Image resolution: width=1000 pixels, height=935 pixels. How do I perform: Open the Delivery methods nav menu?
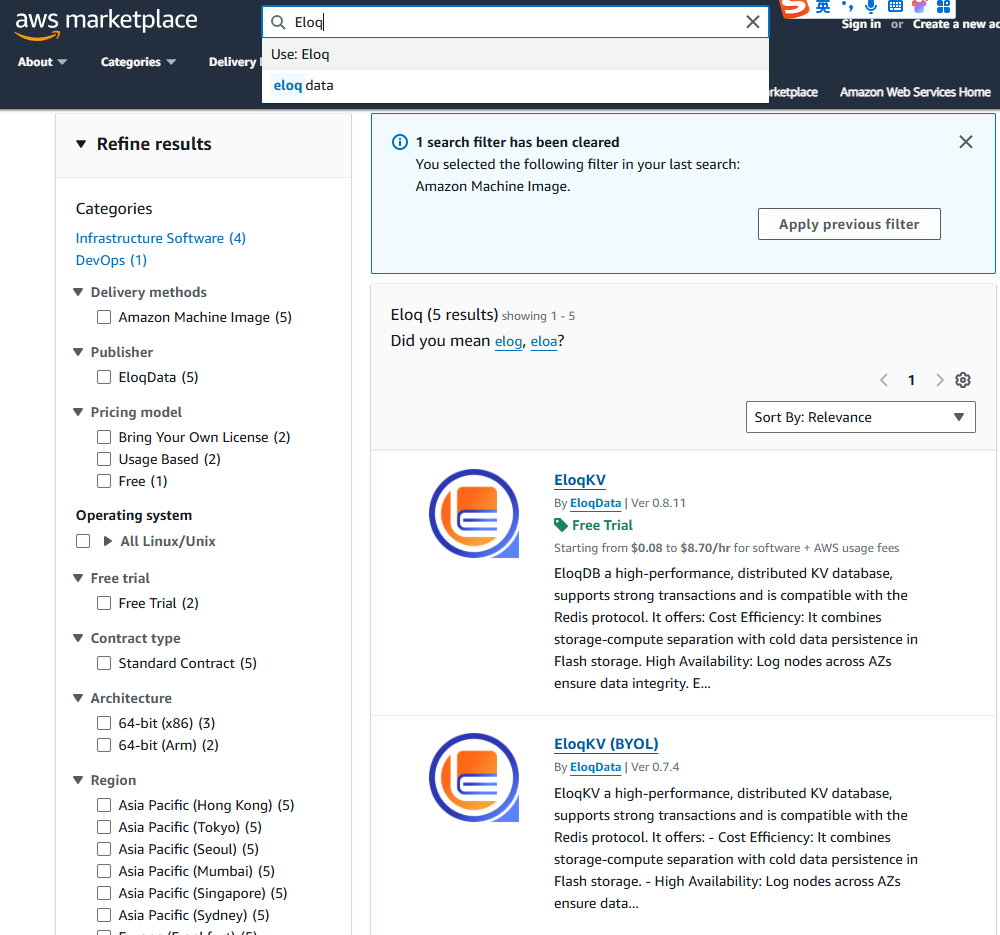[233, 62]
